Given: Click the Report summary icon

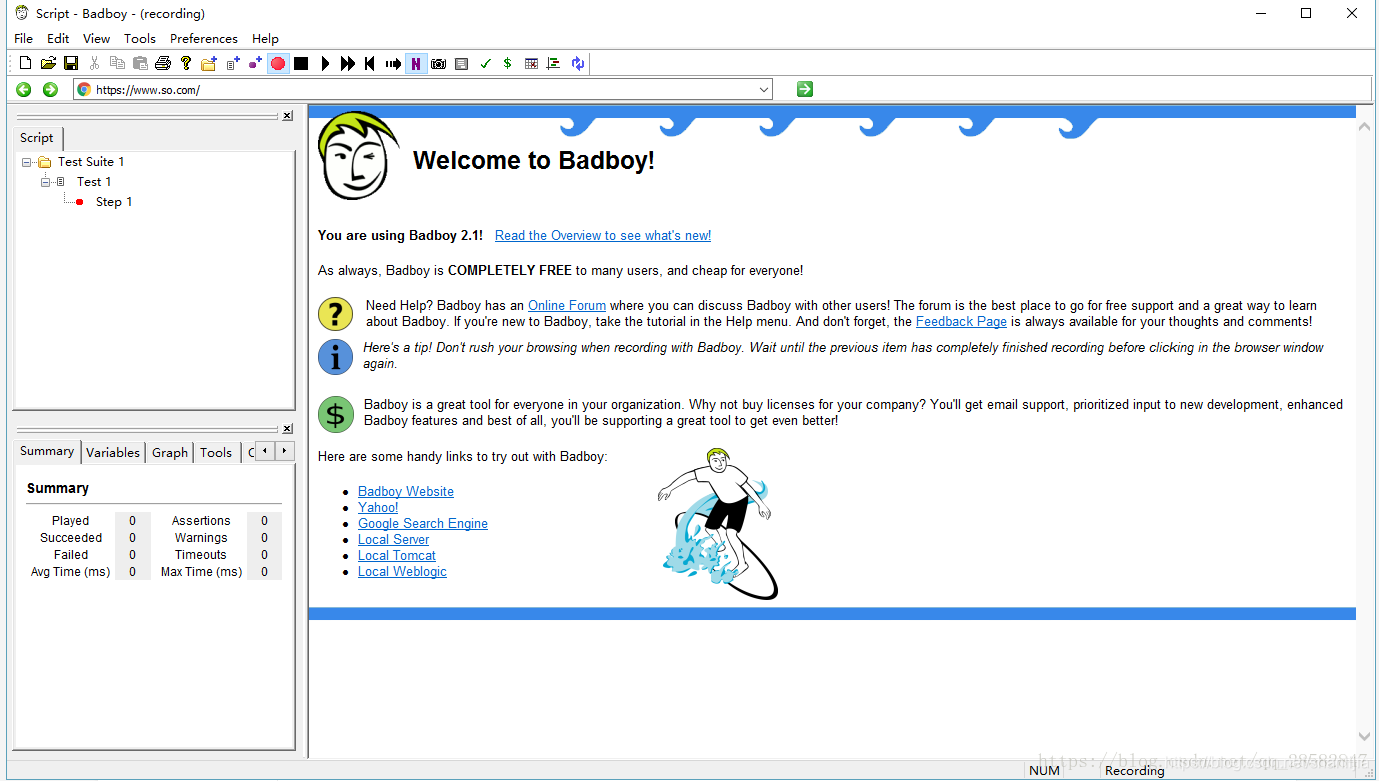Looking at the screenshot, I should click(x=554, y=63).
